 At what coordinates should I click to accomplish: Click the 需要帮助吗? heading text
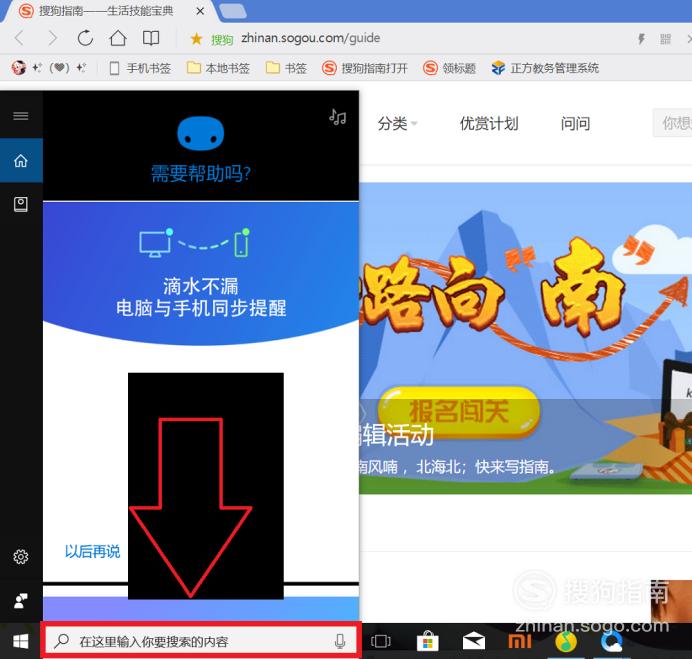[x=201, y=173]
